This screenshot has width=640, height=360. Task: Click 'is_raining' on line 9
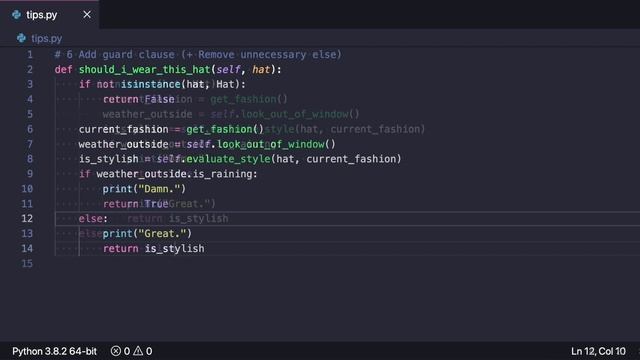[222, 174]
